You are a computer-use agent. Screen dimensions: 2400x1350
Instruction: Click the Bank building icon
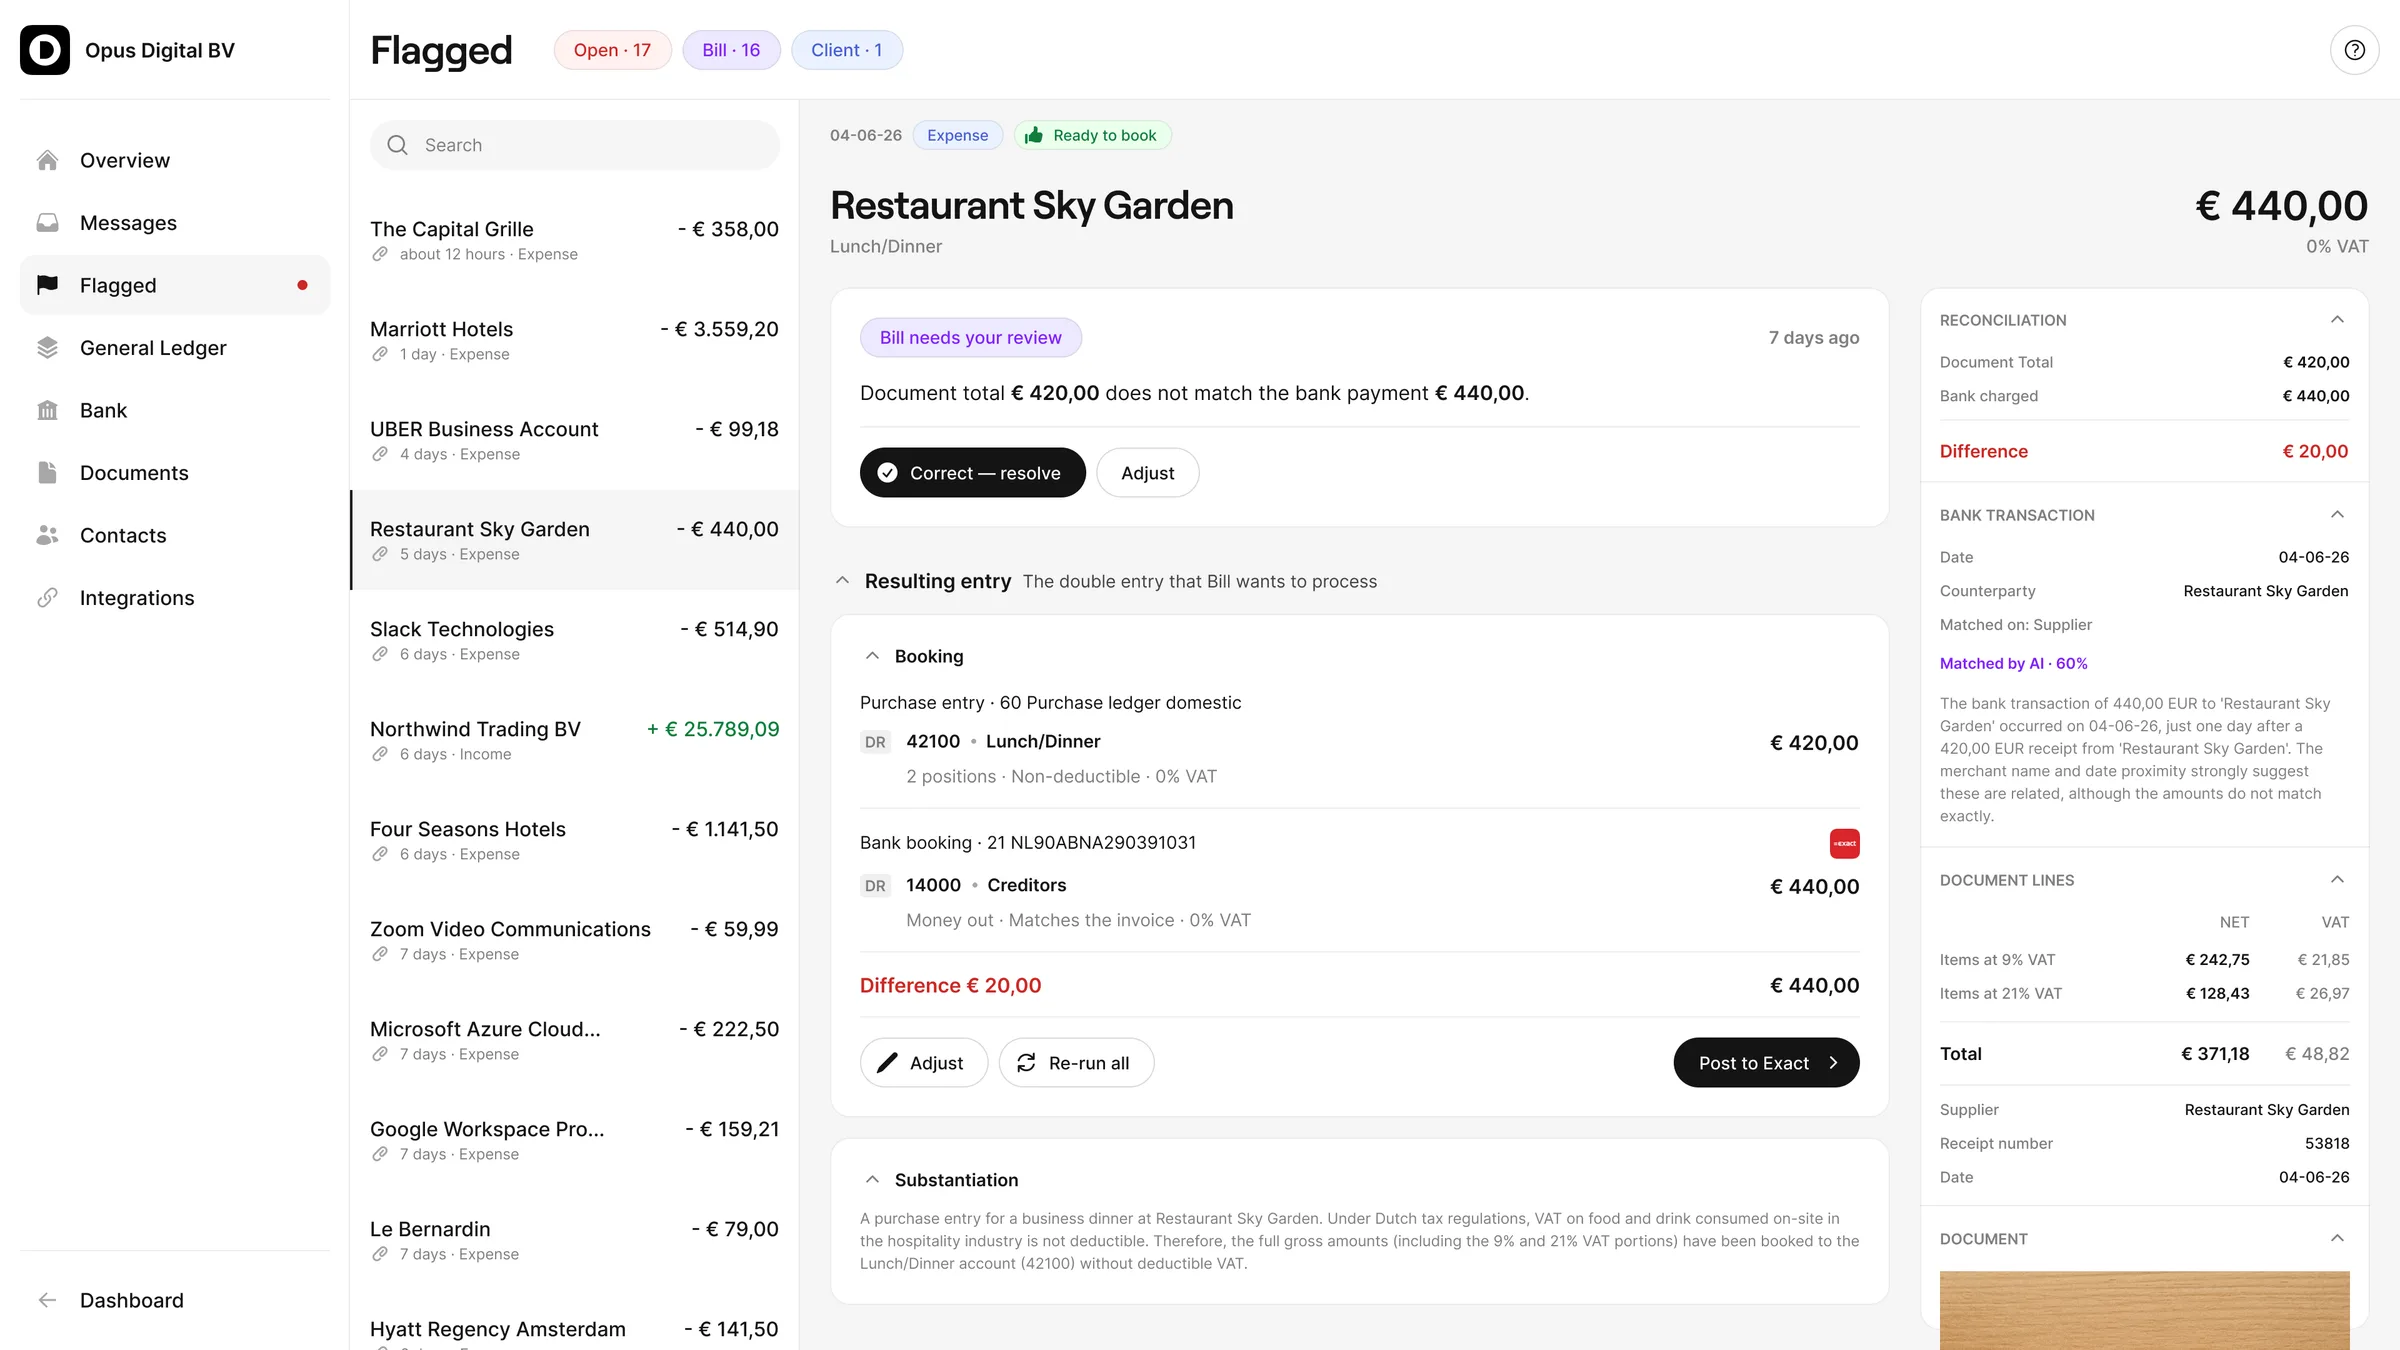pos(47,410)
